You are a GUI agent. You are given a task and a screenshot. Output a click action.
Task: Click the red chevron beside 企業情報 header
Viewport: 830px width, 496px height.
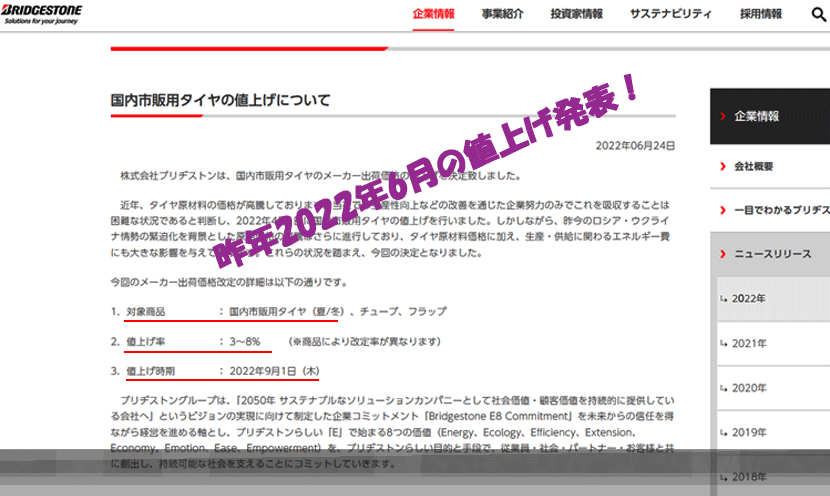pos(723,116)
